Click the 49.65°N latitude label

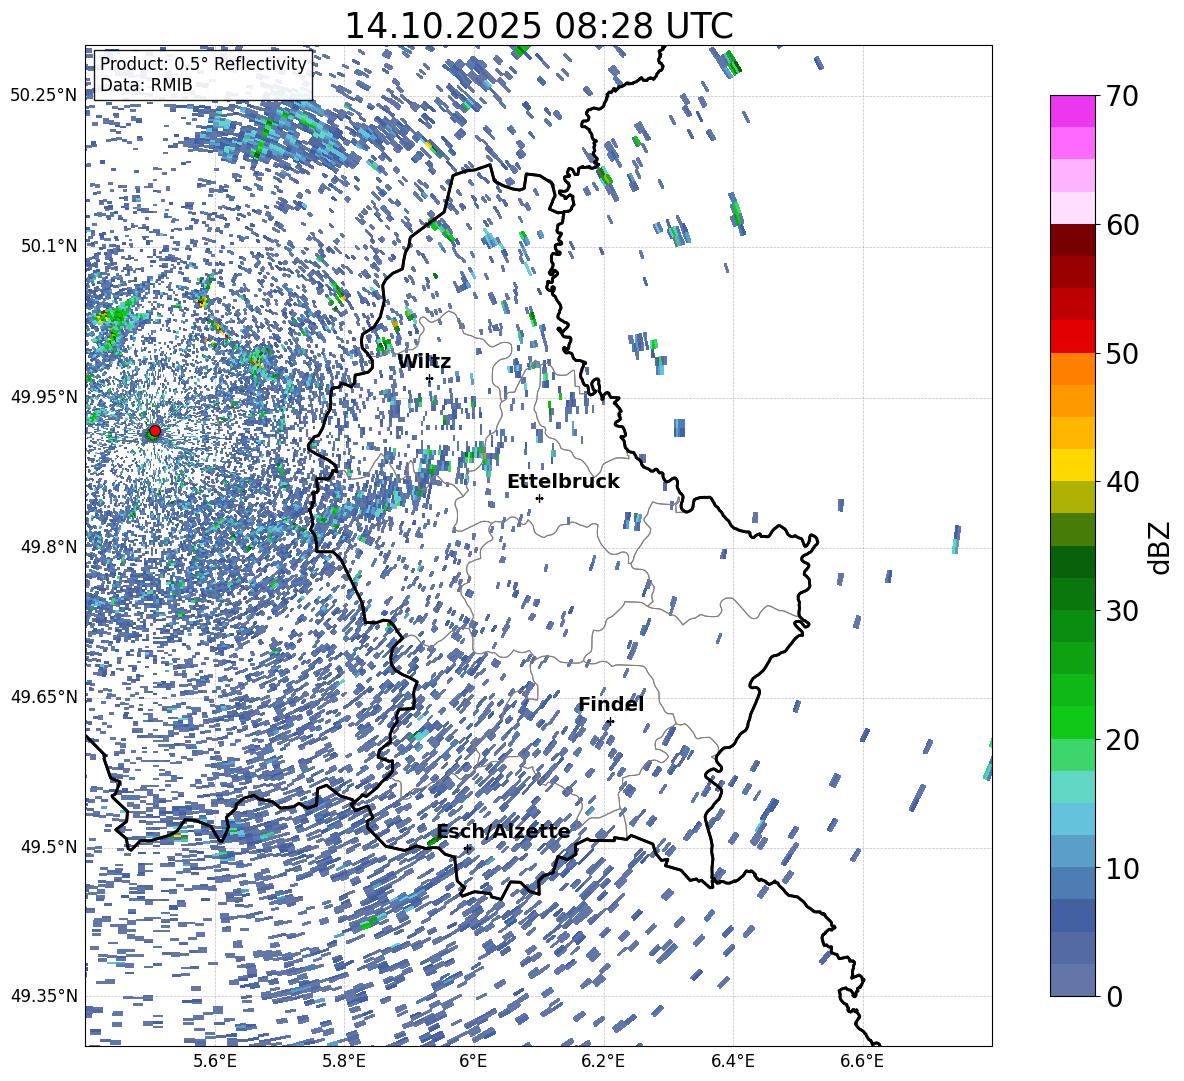45,697
